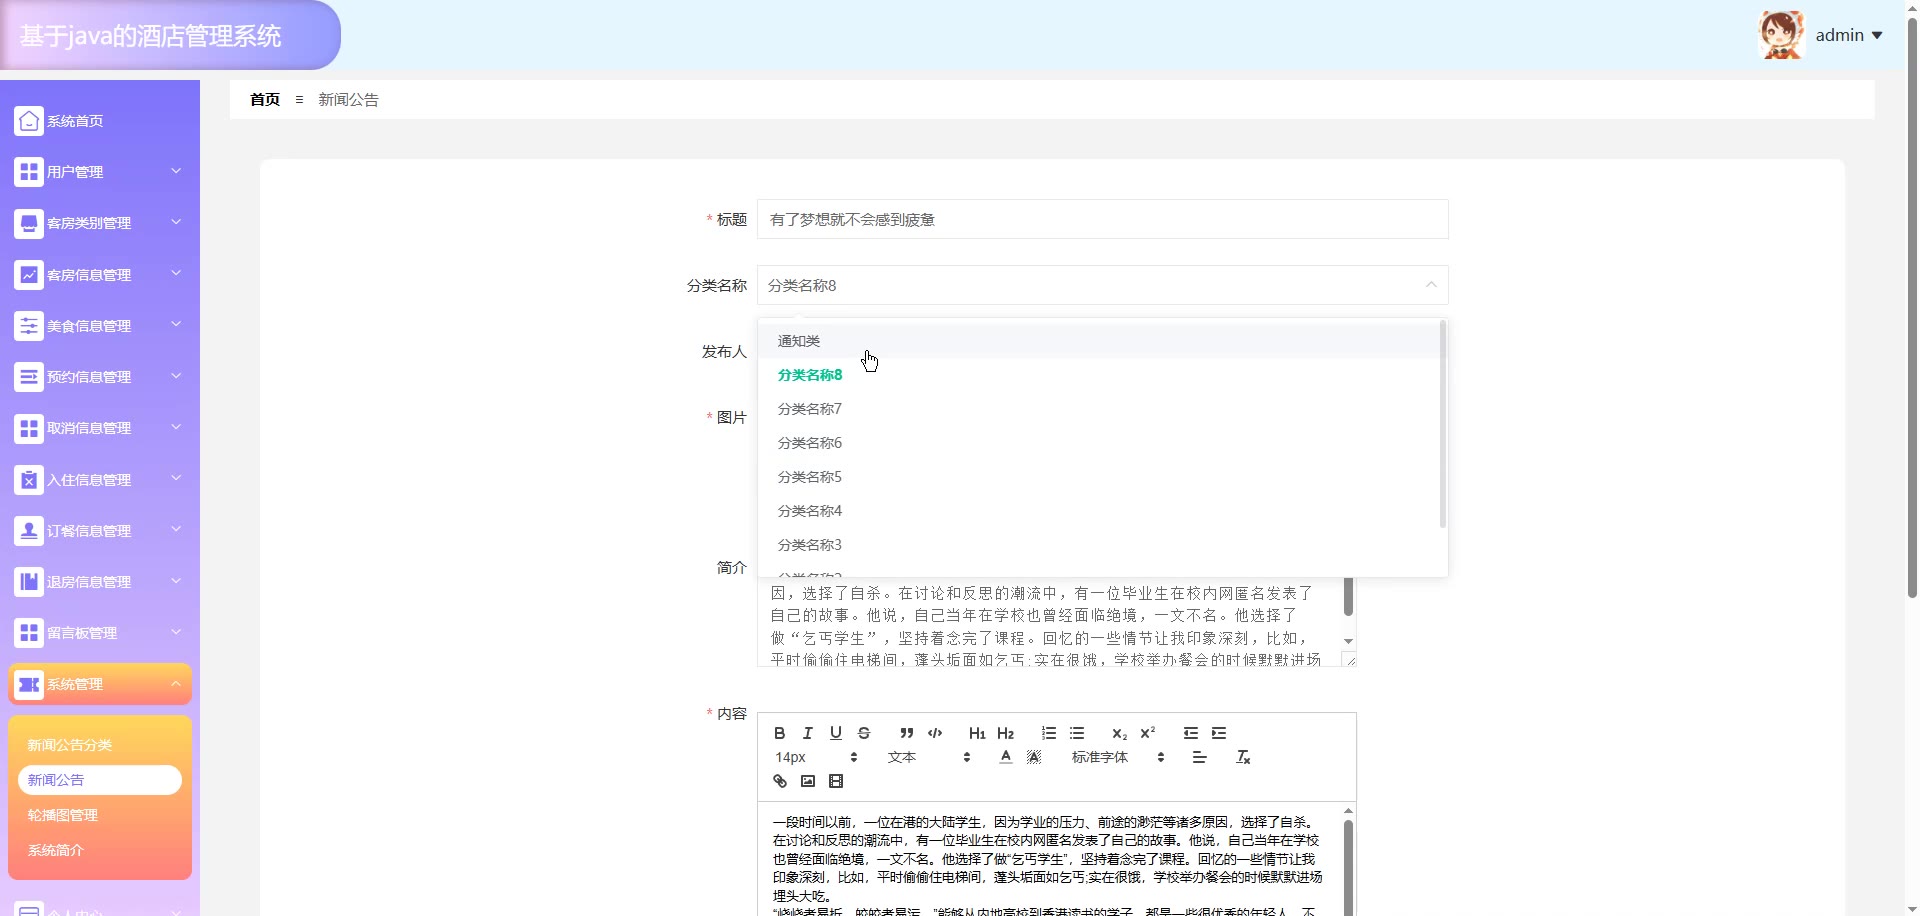Click the admin avatar image
This screenshot has width=1920, height=916.
(x=1781, y=35)
